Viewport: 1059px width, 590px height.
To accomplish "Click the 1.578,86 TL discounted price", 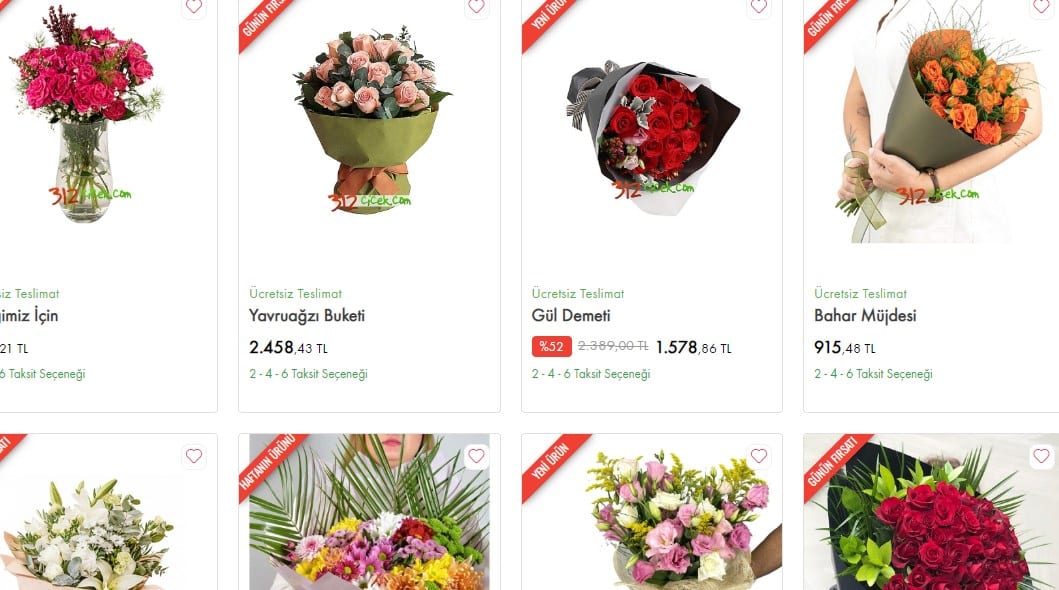I will coord(694,348).
